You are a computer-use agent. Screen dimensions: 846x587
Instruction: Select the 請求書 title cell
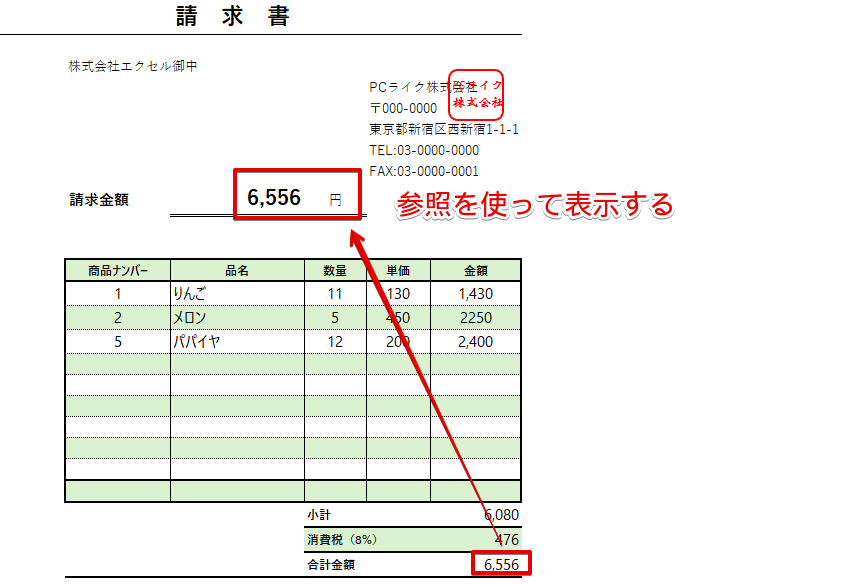click(233, 16)
